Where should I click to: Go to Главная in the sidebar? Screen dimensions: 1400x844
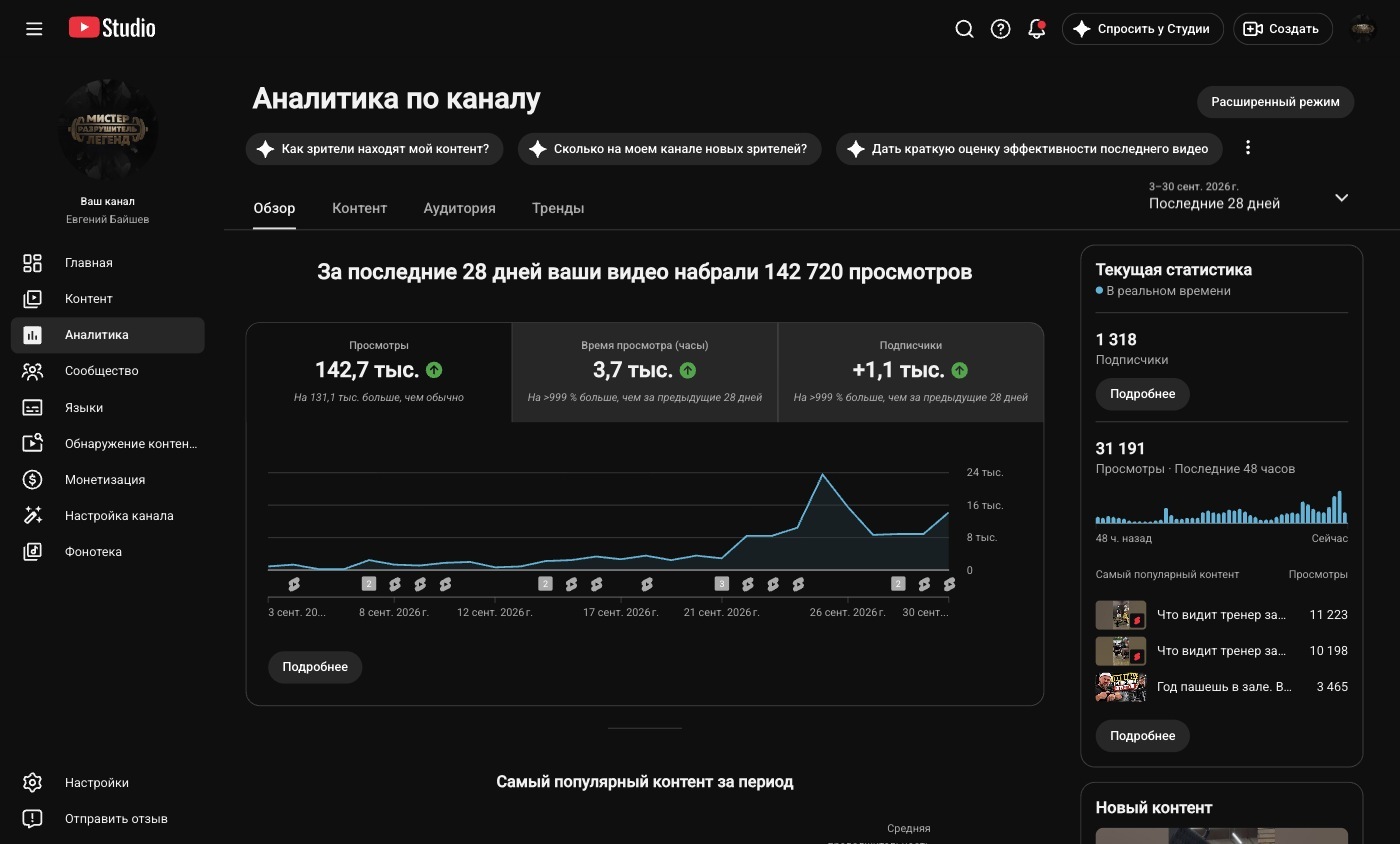[108, 263]
